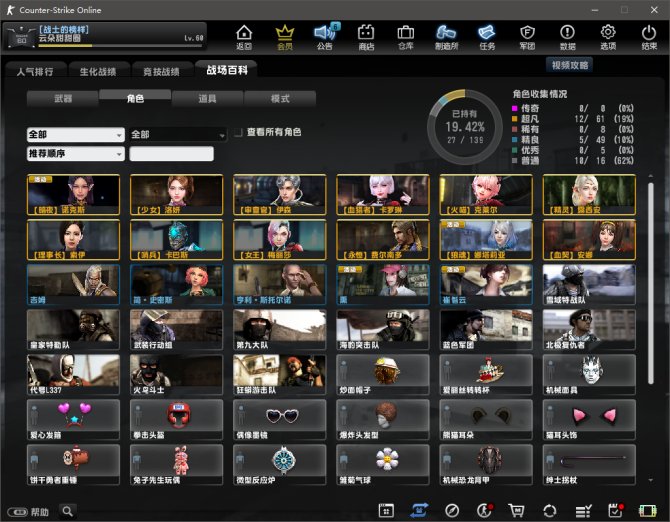Click the character list vertical scrollbar

point(650,283)
